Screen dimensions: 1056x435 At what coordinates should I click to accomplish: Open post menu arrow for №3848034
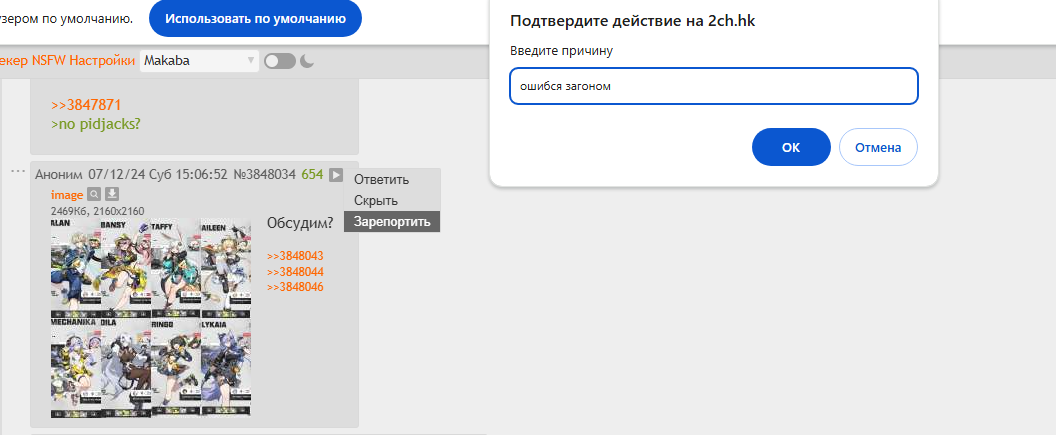click(x=335, y=175)
